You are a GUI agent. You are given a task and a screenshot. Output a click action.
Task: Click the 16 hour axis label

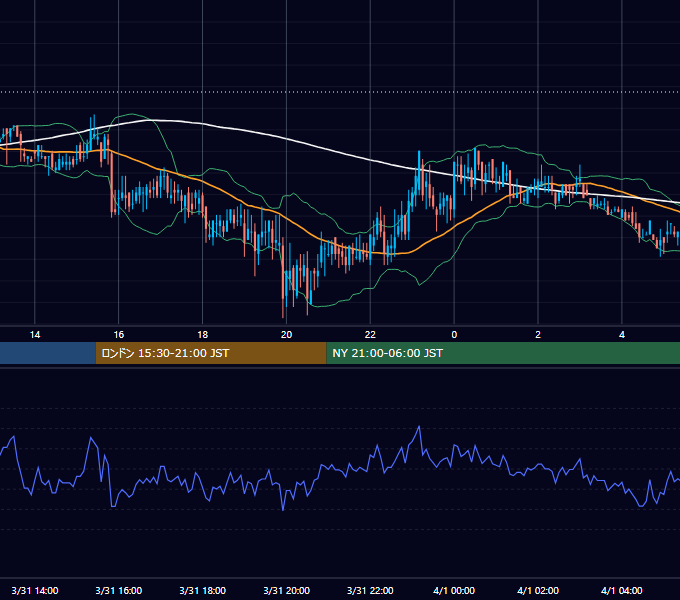(118, 335)
